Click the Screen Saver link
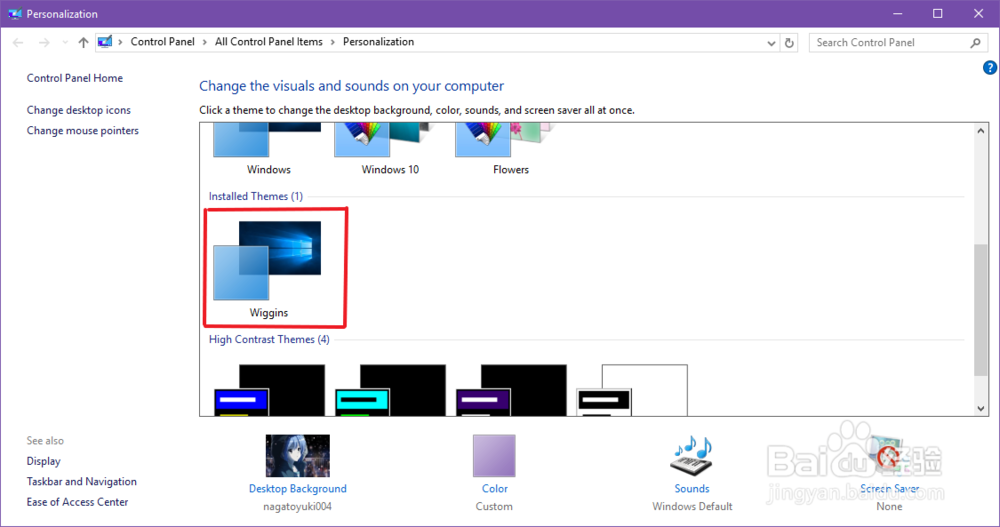Screen dimensions: 1000x527 pyautogui.click(x=889, y=489)
